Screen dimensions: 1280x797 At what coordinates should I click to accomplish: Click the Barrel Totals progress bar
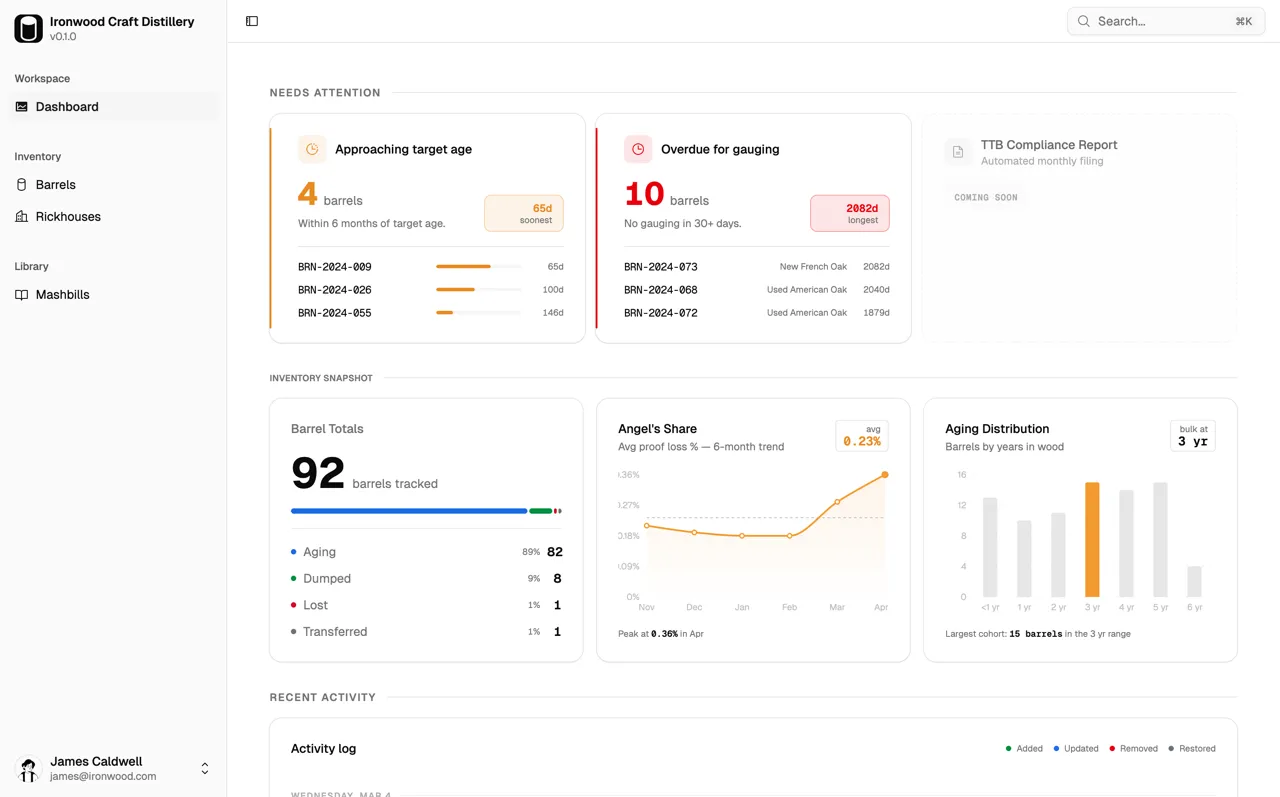click(x=426, y=511)
